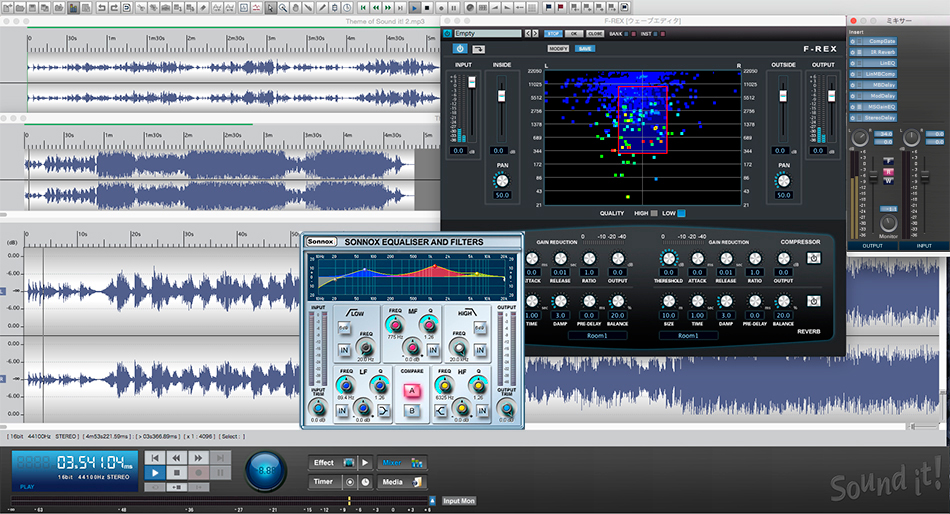950x514 pixels.
Task: Click the INSIDE PAN knob in F-REX
Action: (502, 181)
